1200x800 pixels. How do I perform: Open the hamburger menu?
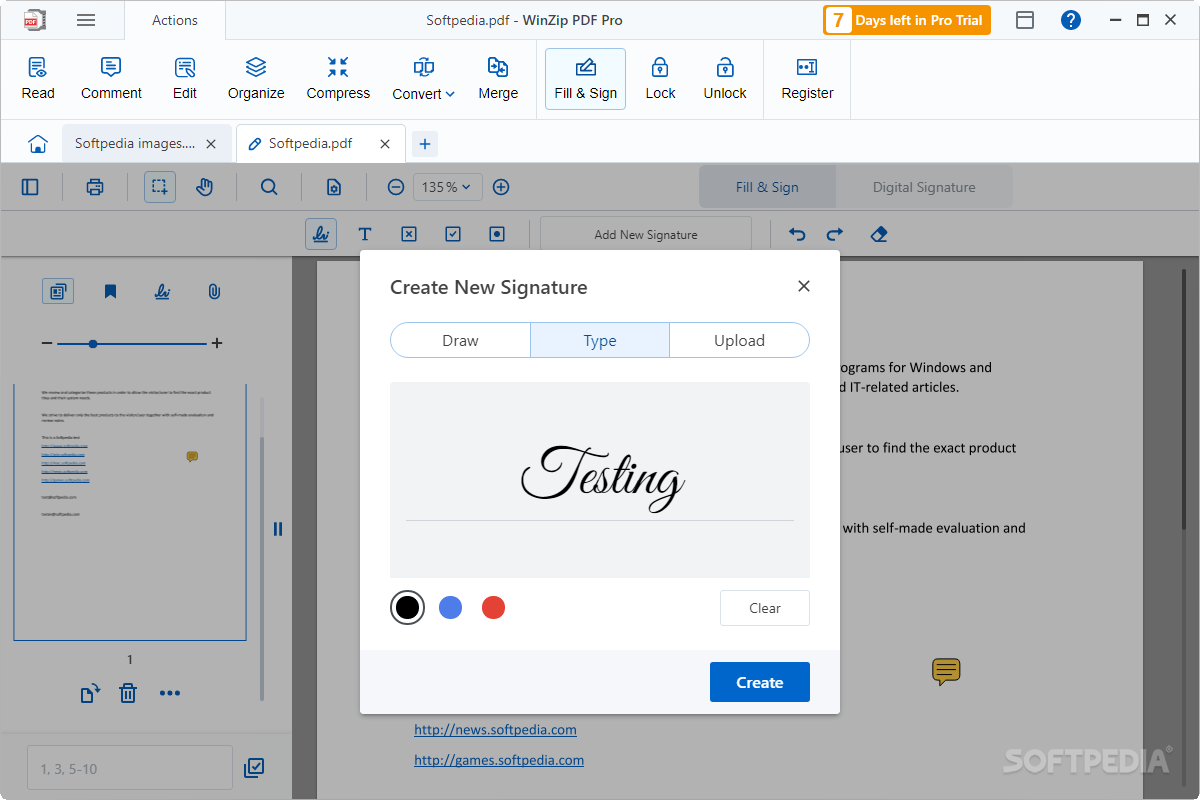click(x=86, y=20)
